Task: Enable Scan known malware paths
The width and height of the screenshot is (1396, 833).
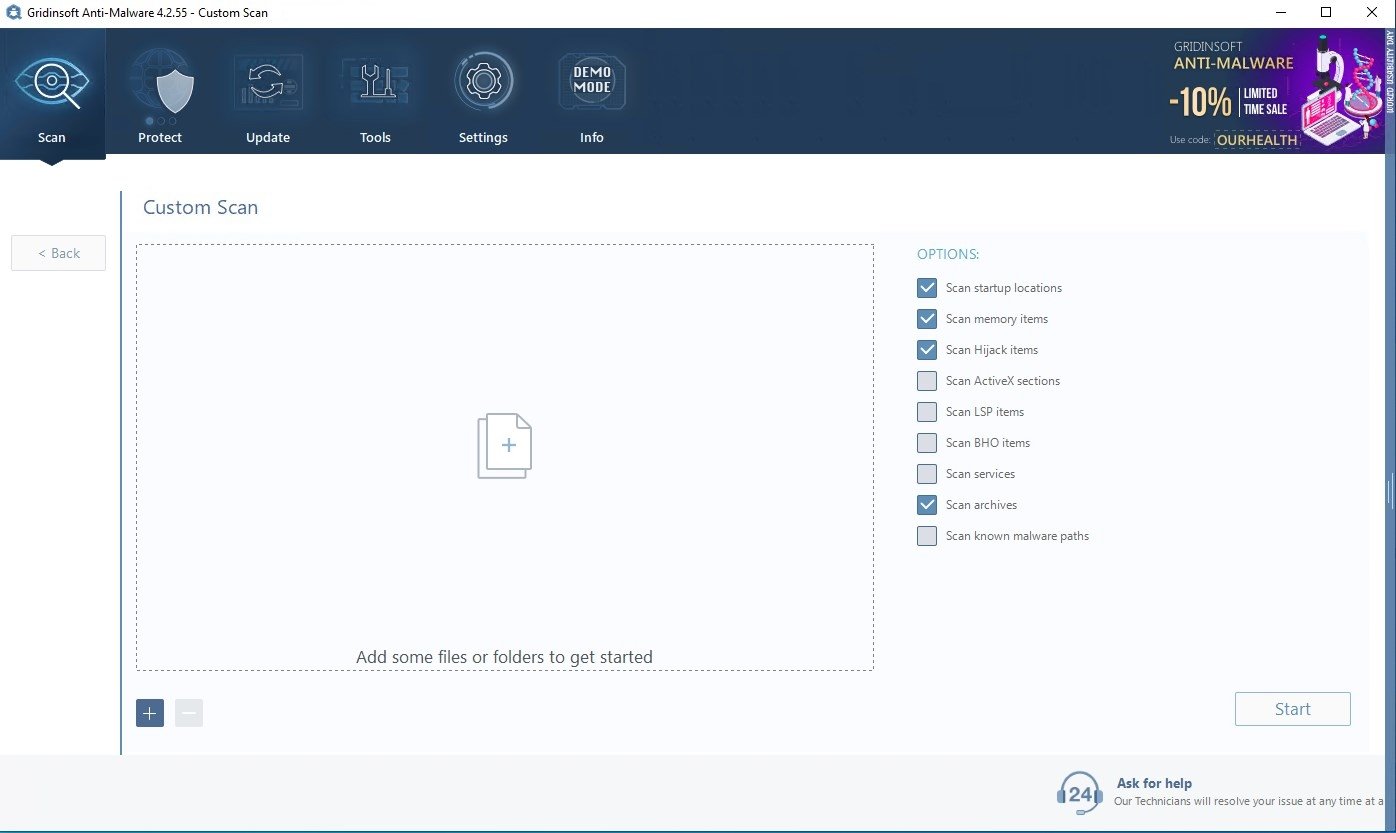Action: (927, 536)
